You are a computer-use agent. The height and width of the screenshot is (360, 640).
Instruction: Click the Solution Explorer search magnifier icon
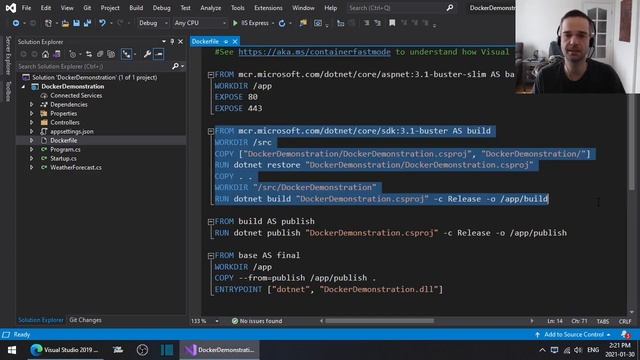click(x=176, y=66)
